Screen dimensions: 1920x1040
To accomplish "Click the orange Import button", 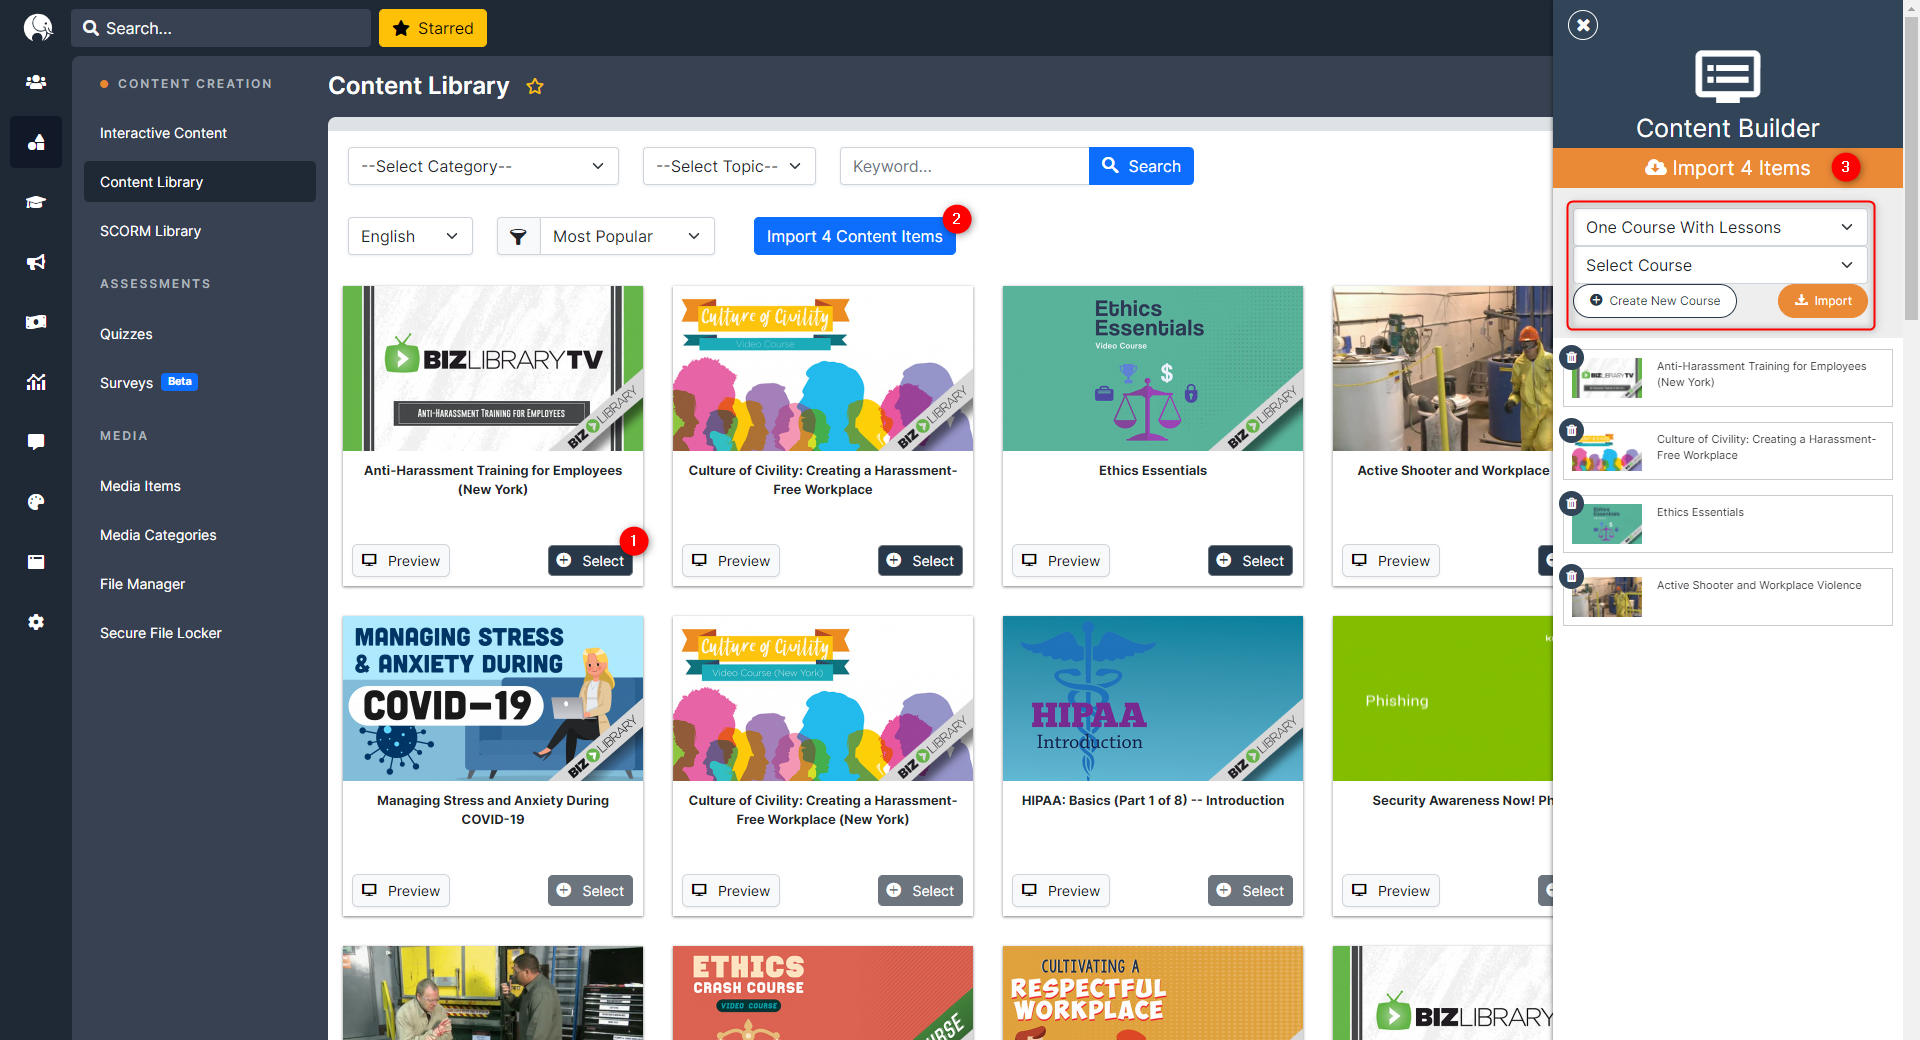I will 1823,301.
